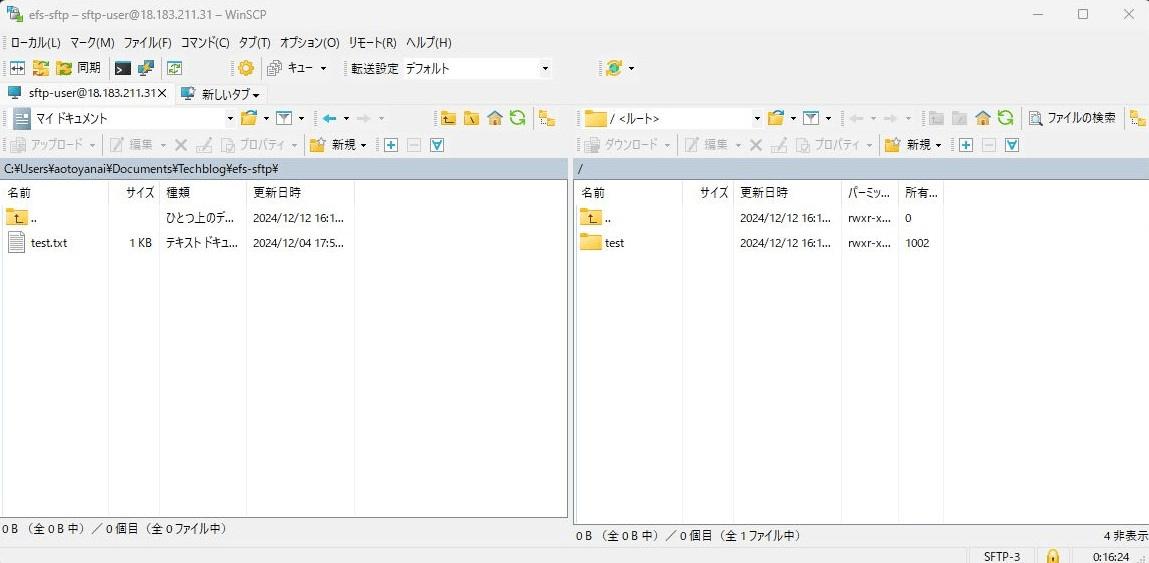Open the オプション(O) menu

[310, 43]
